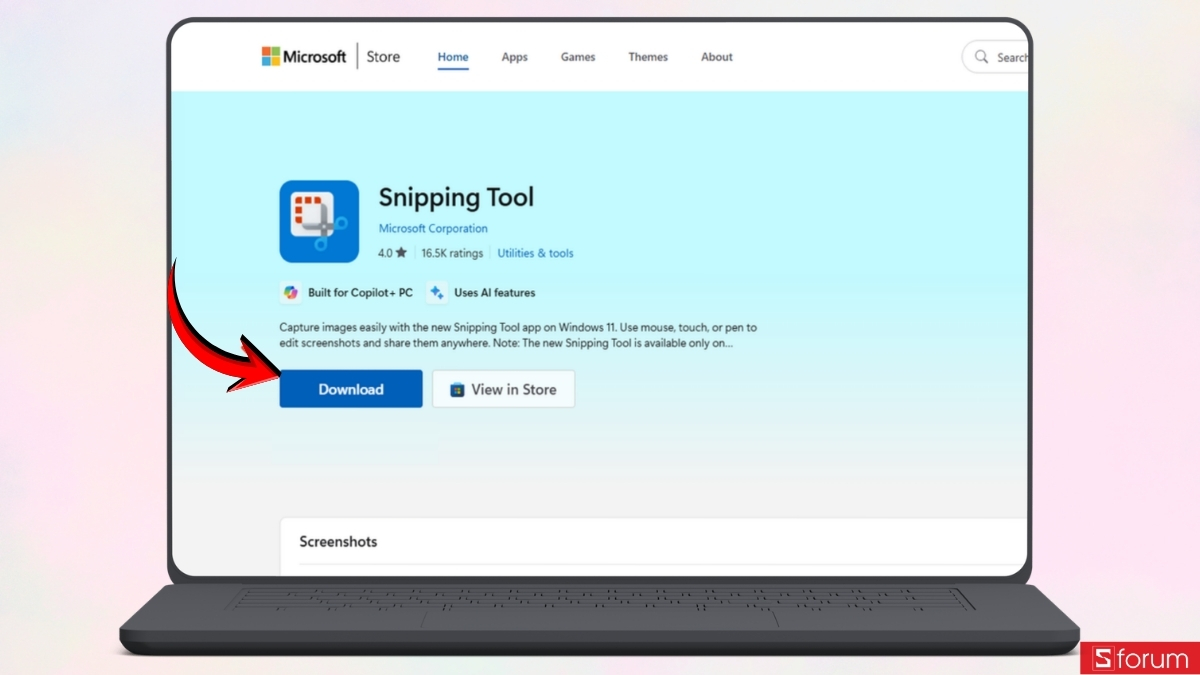This screenshot has width=1200, height=675.
Task: Click the Built for Copilot+ PC badge text
Action: [360, 293]
